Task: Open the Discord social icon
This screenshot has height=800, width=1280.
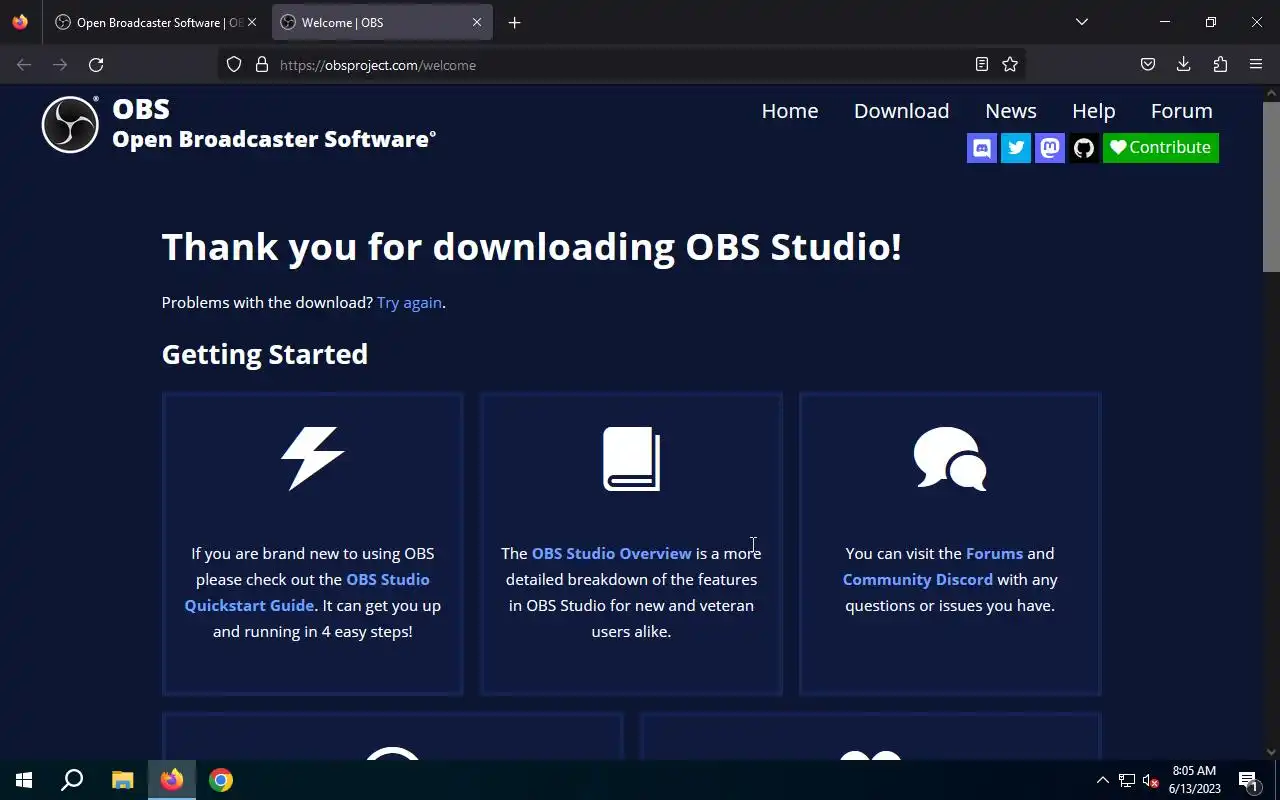Action: click(x=982, y=148)
